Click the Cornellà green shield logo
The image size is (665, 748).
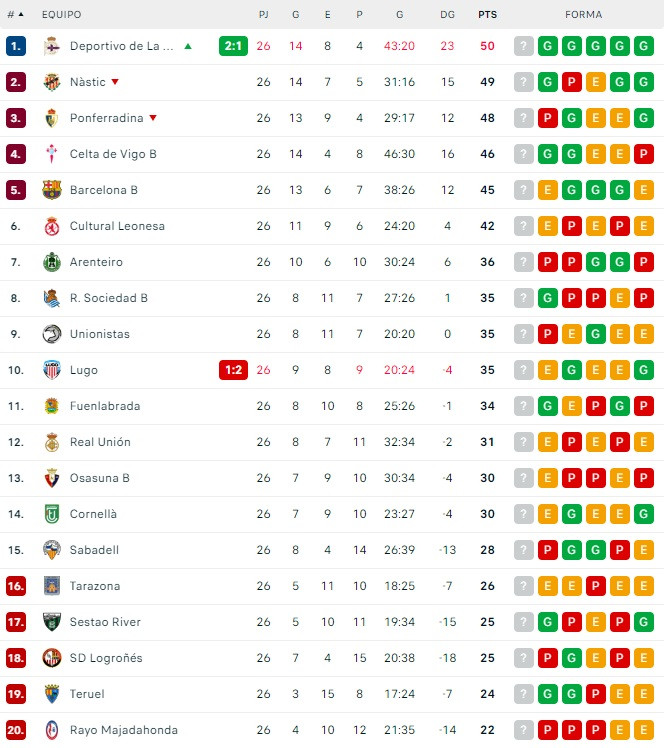(x=52, y=514)
